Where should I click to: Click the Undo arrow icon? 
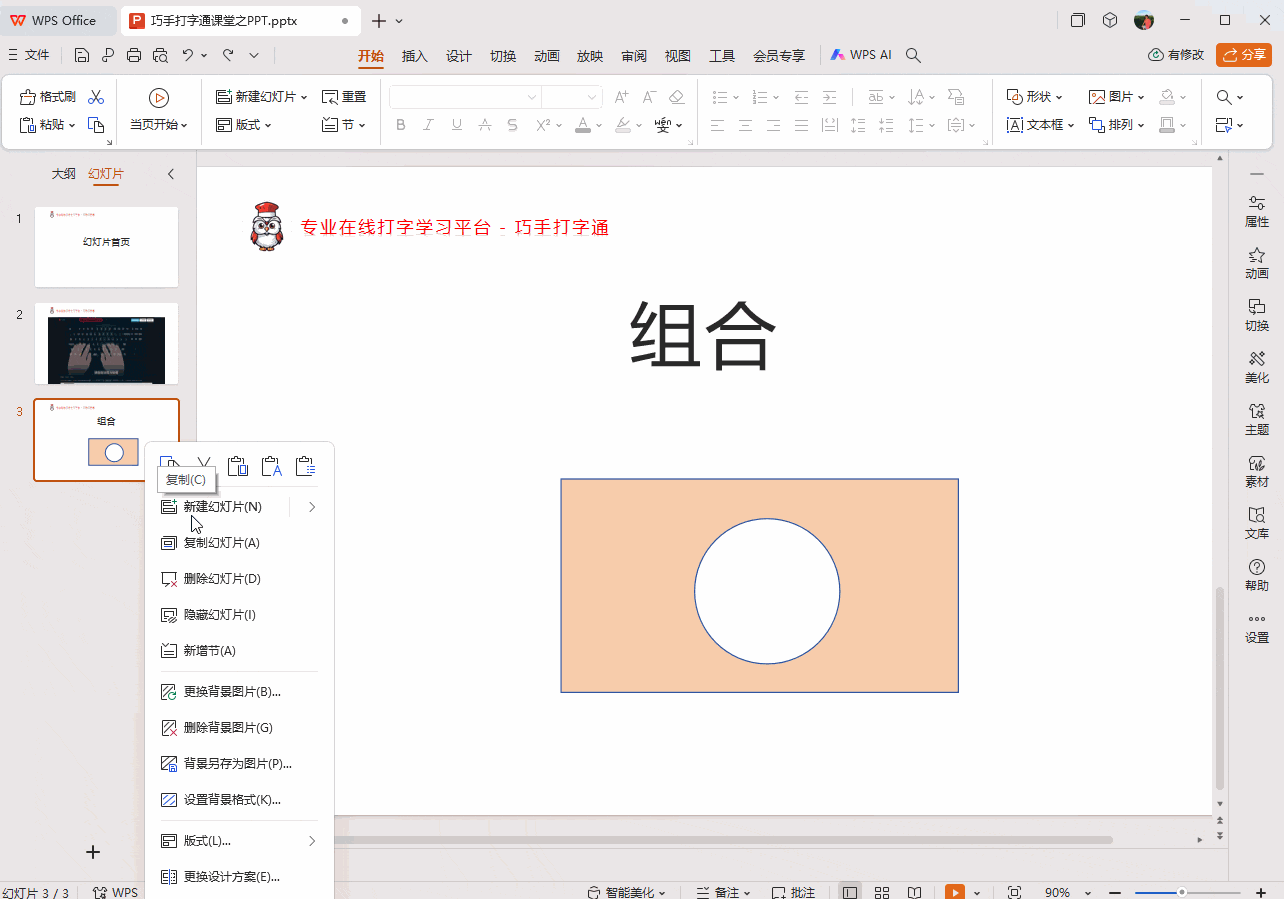(x=187, y=56)
